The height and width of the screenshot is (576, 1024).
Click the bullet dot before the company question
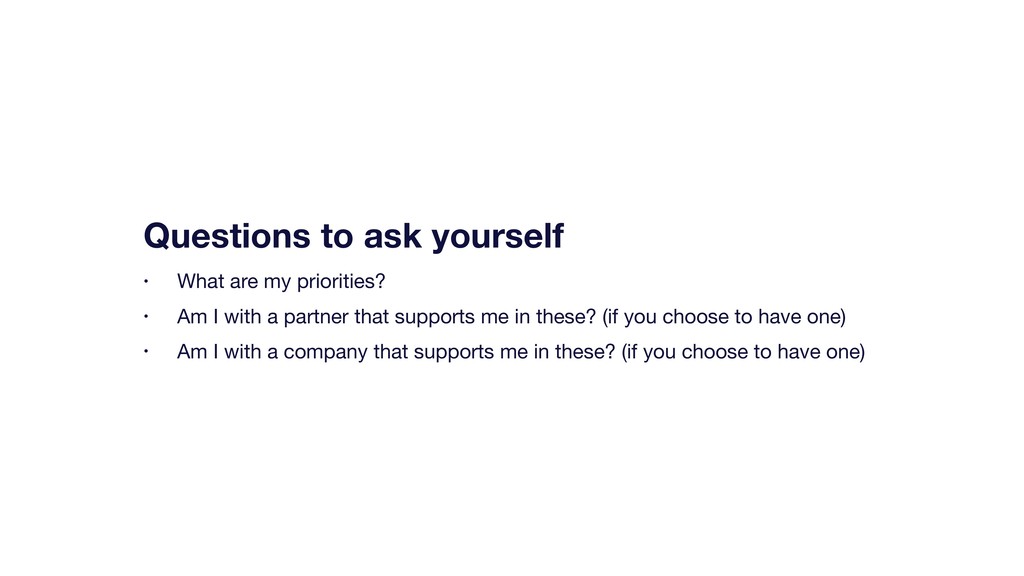(x=146, y=351)
